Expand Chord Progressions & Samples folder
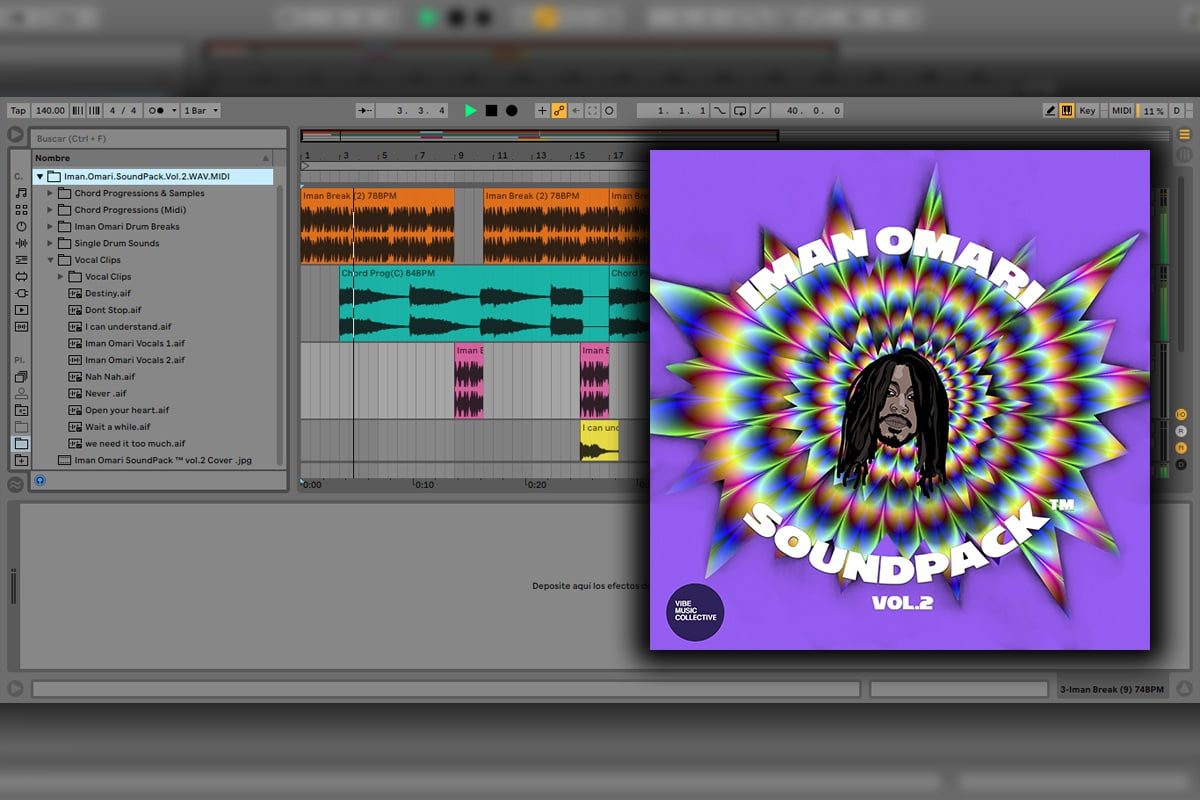 (x=51, y=193)
